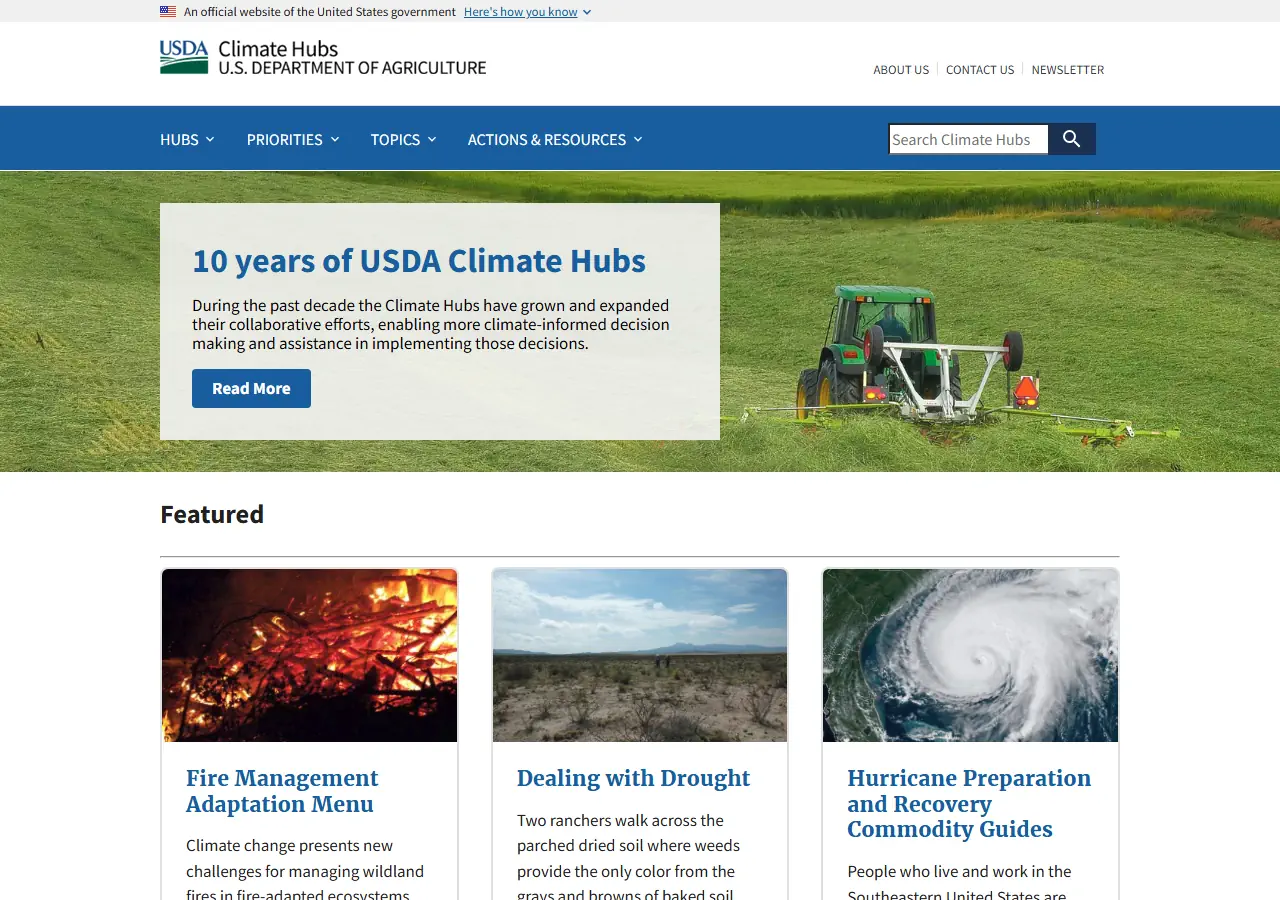
Task: Click the Dealing with Drought heading link
Action: click(x=633, y=778)
